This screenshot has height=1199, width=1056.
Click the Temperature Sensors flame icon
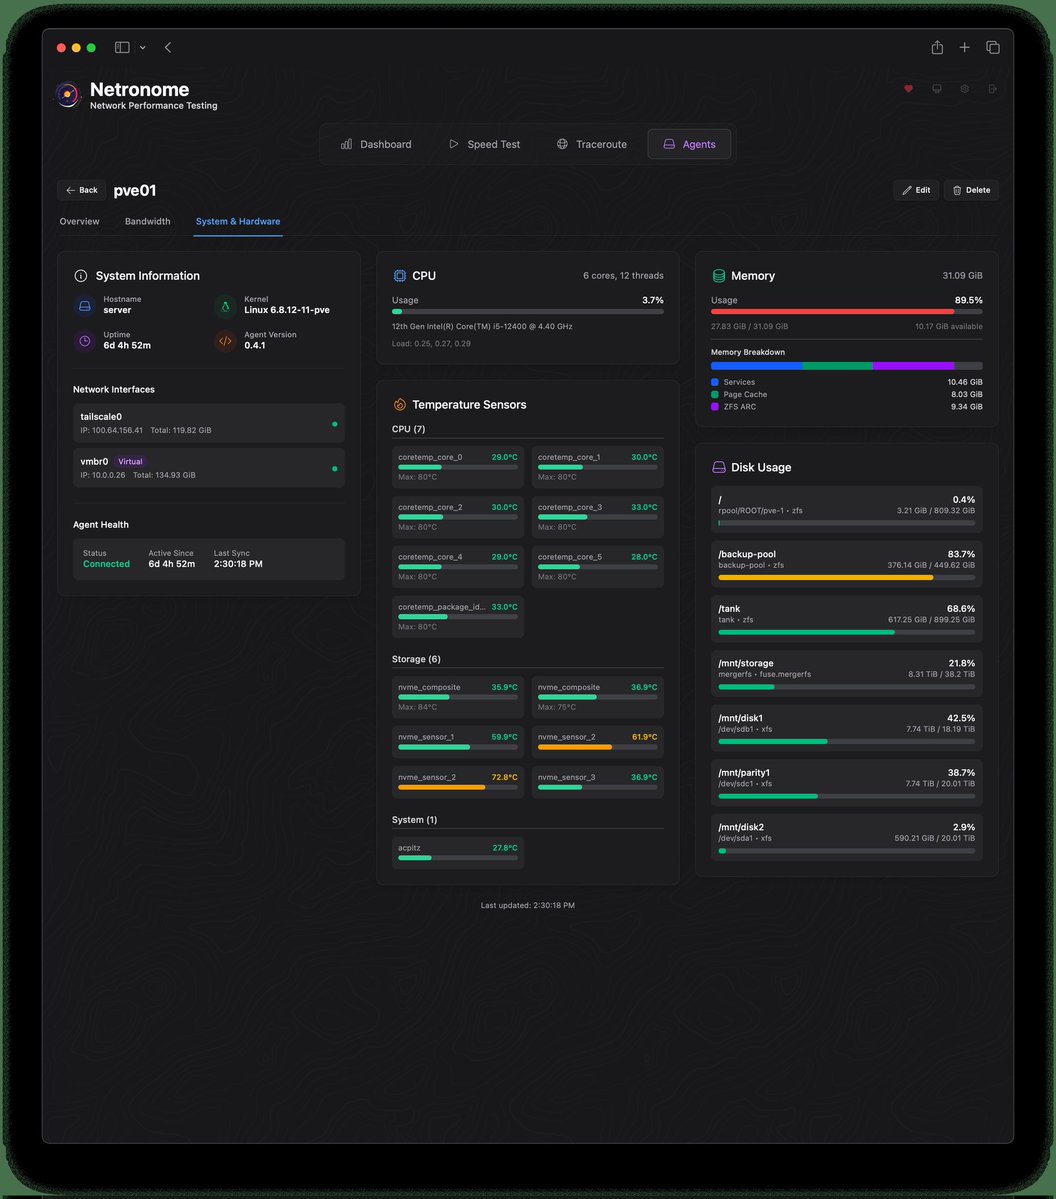click(399, 404)
